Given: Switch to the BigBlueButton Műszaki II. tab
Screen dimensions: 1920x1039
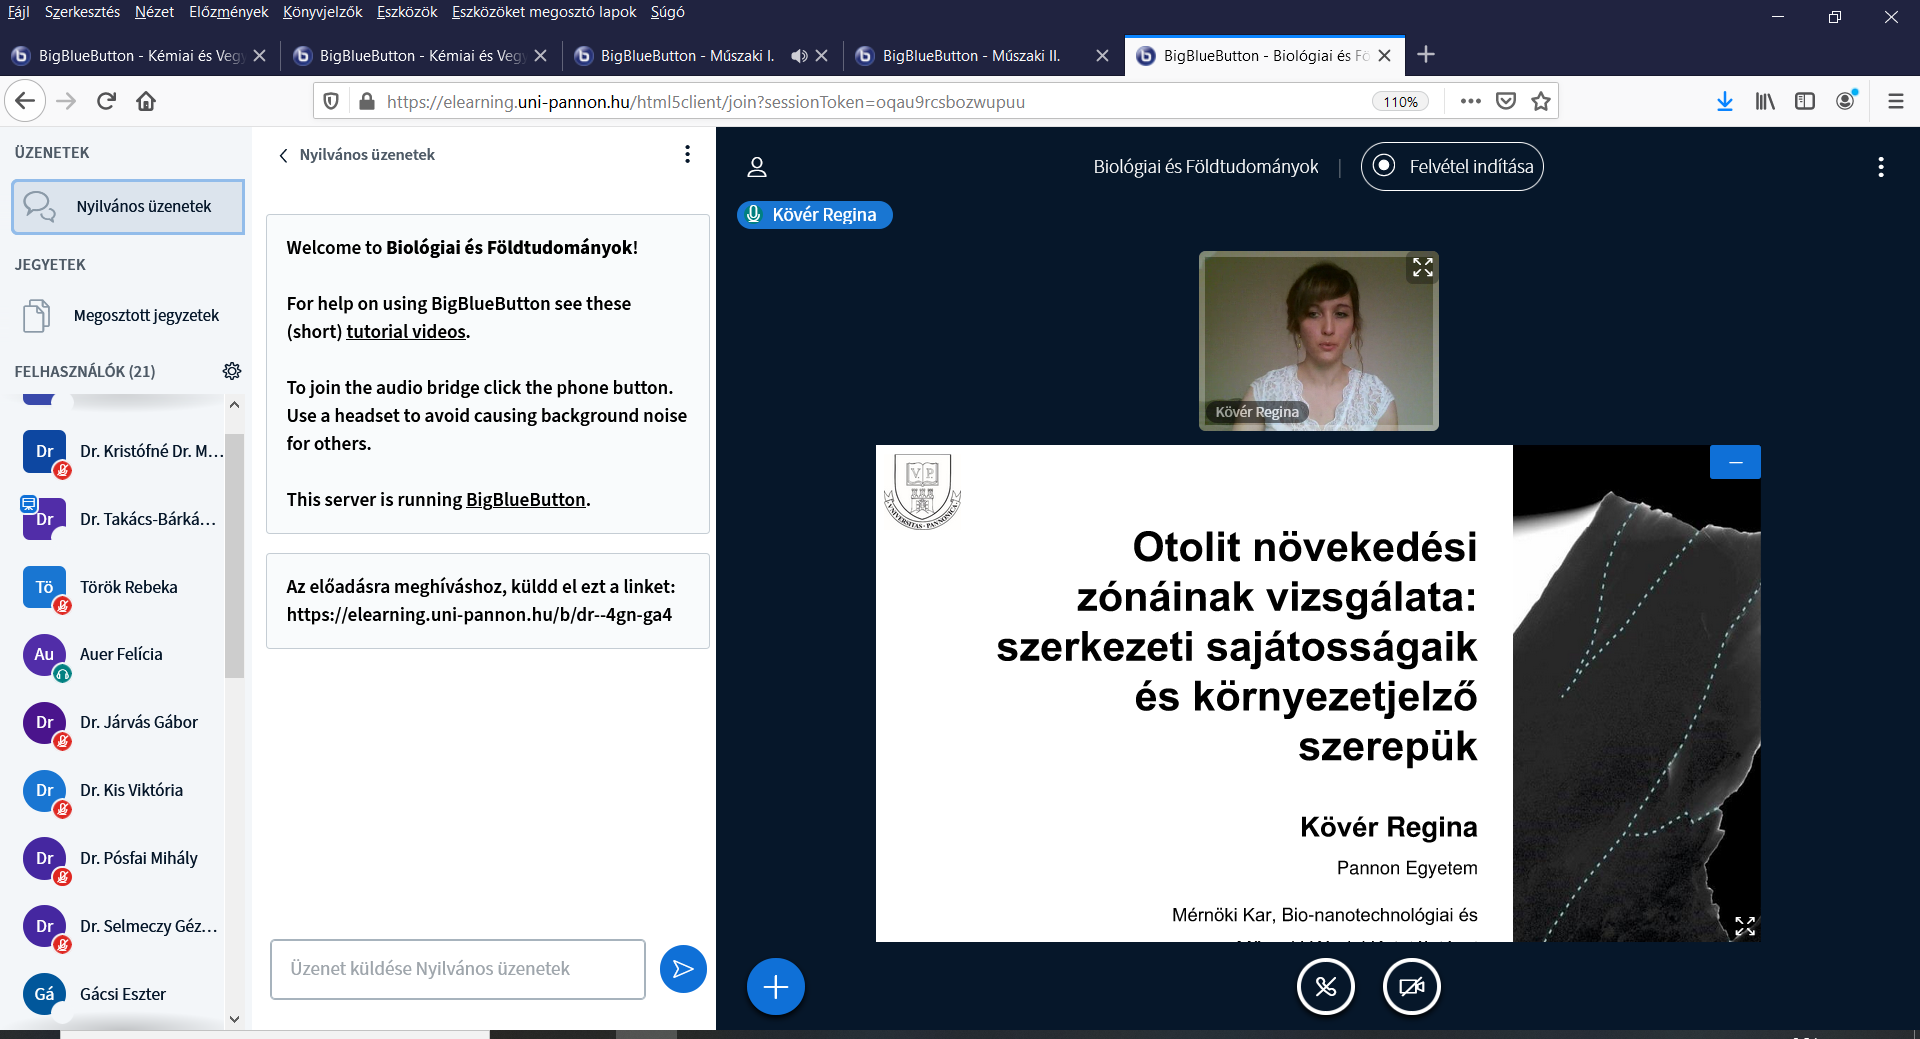Looking at the screenshot, I should [x=970, y=56].
